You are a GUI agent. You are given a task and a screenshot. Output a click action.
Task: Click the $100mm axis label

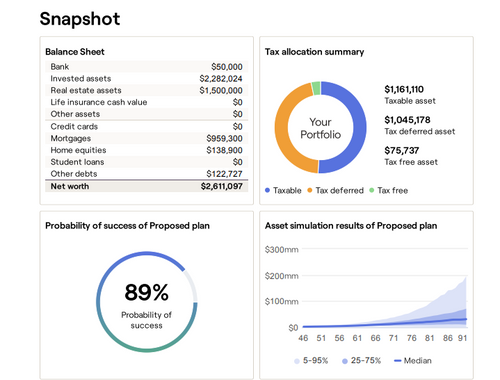pos(281,301)
